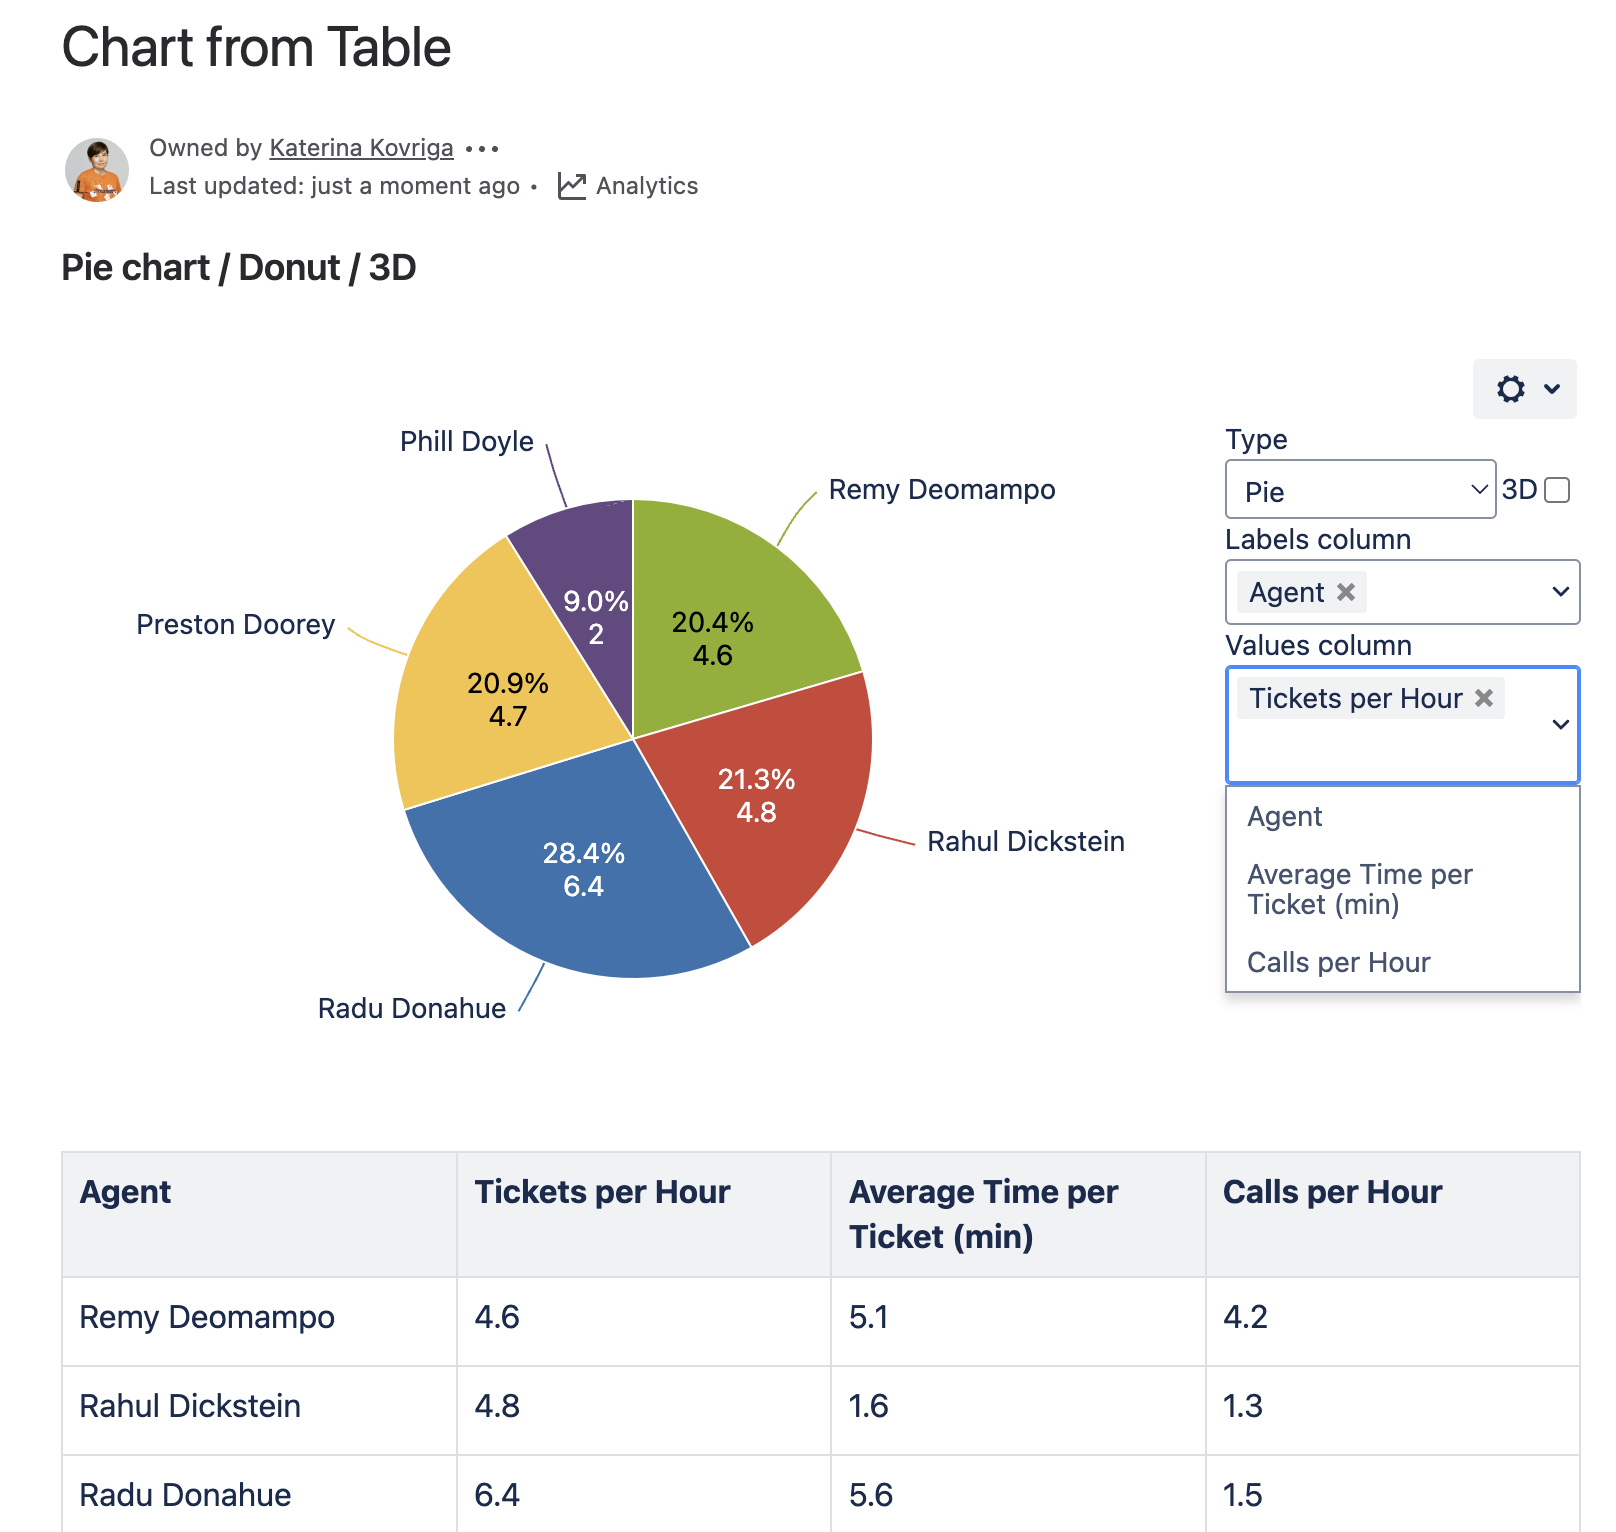Click the Analytics chart icon

(572, 186)
